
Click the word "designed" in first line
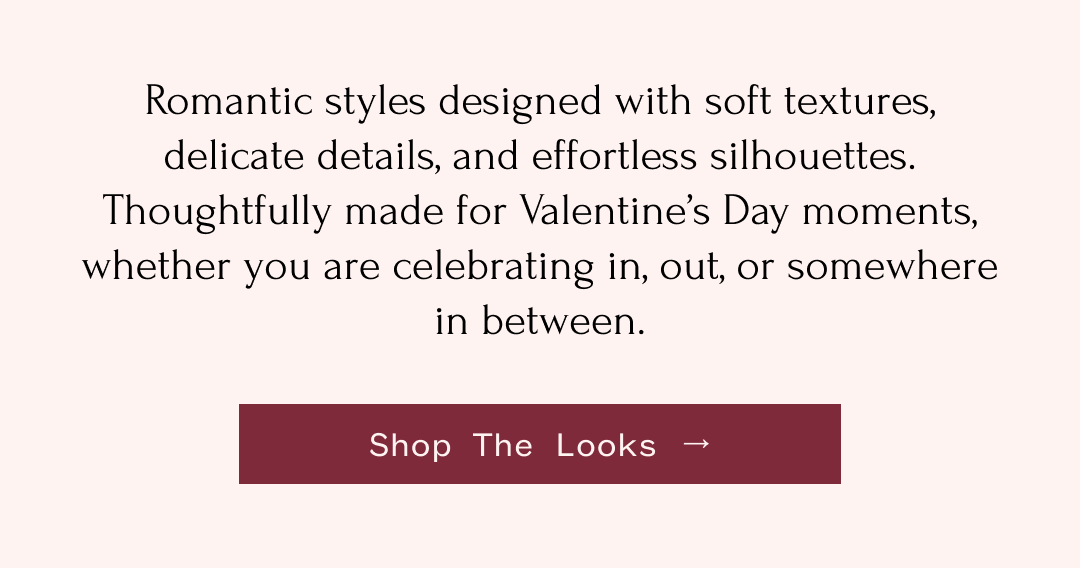(x=520, y=103)
